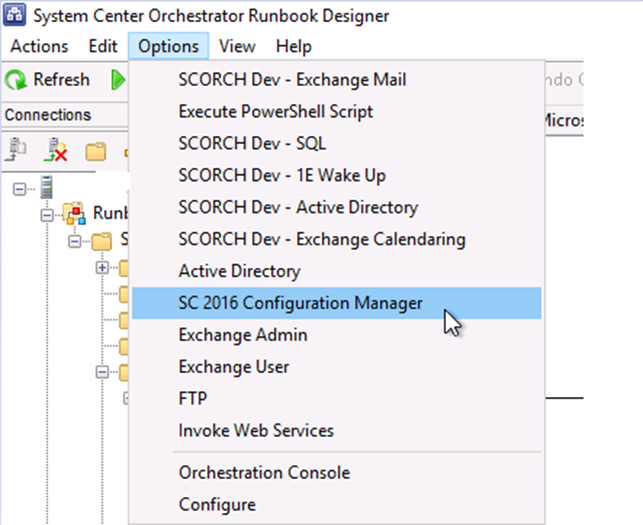
Task: Click the green Run arrow icon
Action: 118,80
